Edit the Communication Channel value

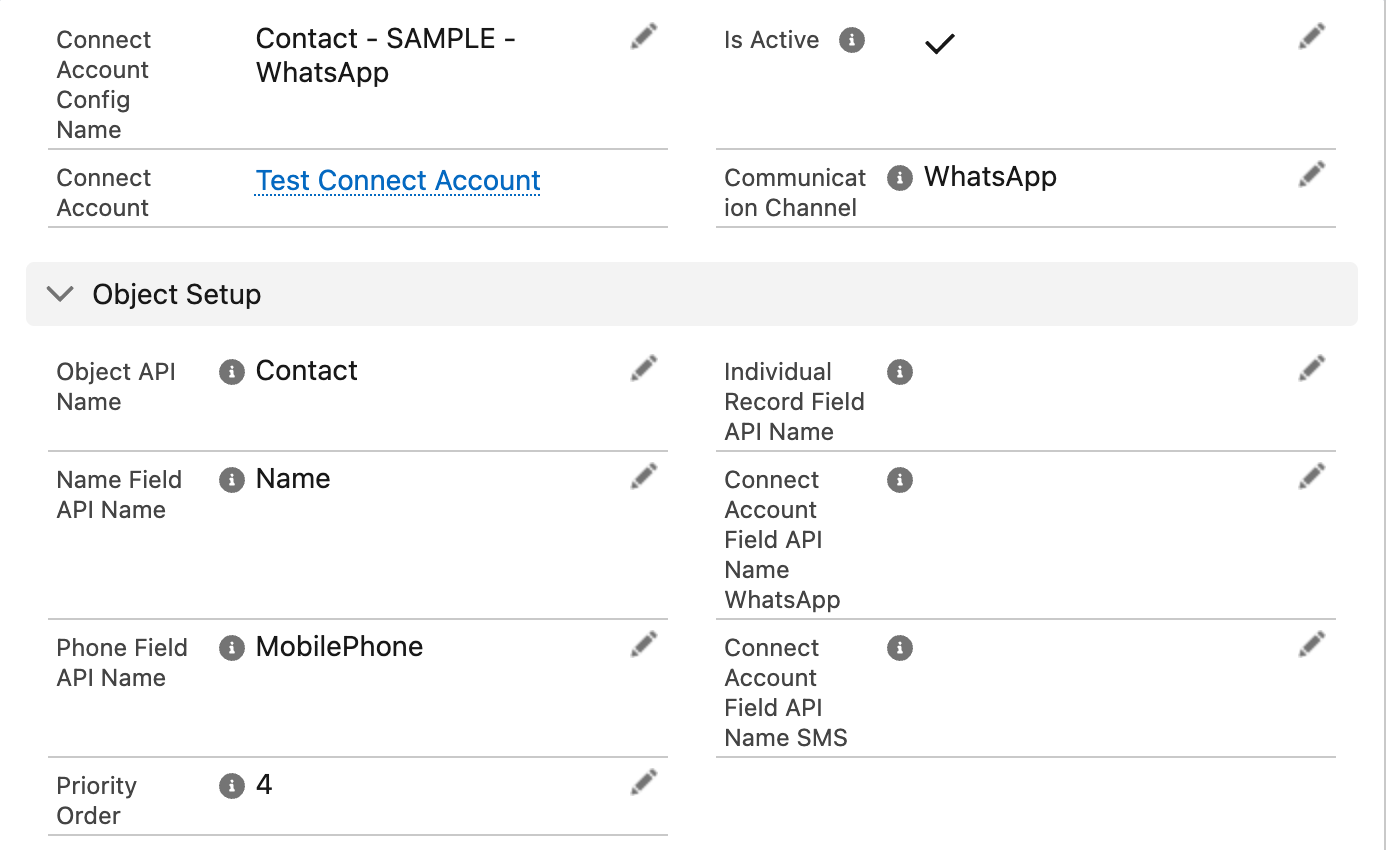(1312, 175)
